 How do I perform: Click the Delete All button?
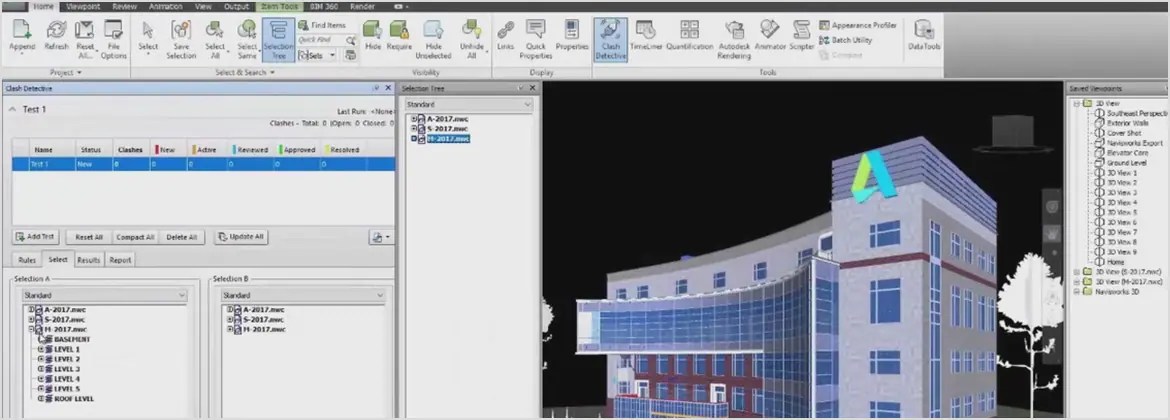point(181,237)
